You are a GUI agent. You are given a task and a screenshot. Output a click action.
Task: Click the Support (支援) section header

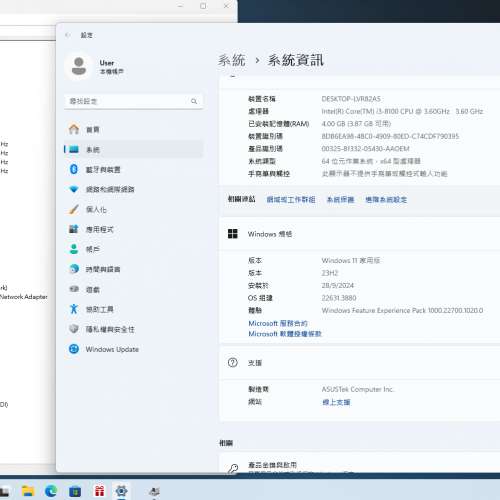[360, 362]
